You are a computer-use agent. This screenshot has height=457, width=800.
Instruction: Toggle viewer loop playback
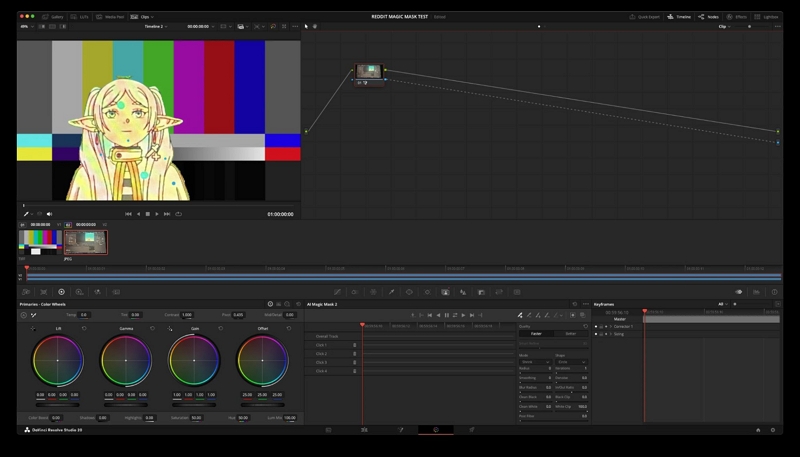[179, 214]
